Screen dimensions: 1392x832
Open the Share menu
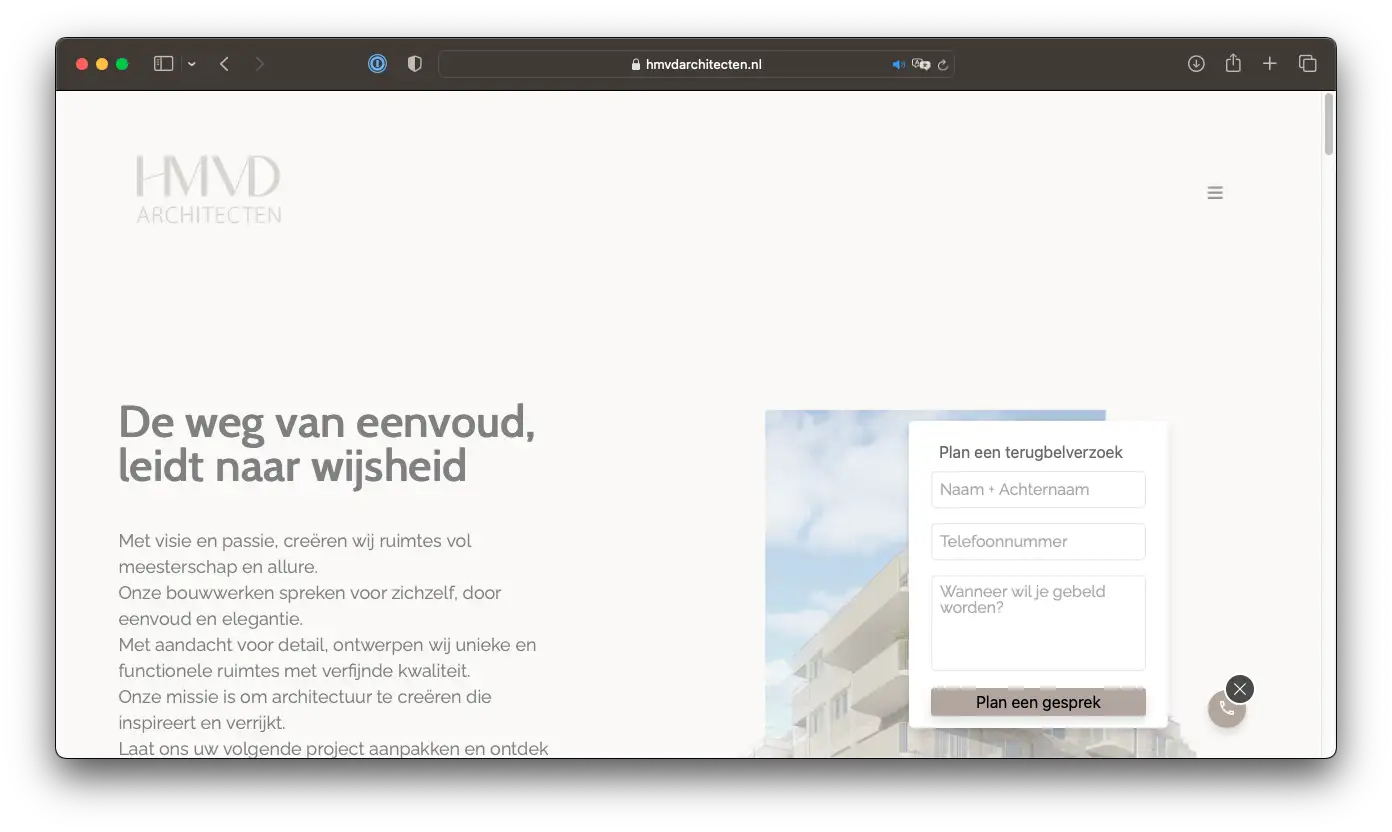coord(1233,64)
